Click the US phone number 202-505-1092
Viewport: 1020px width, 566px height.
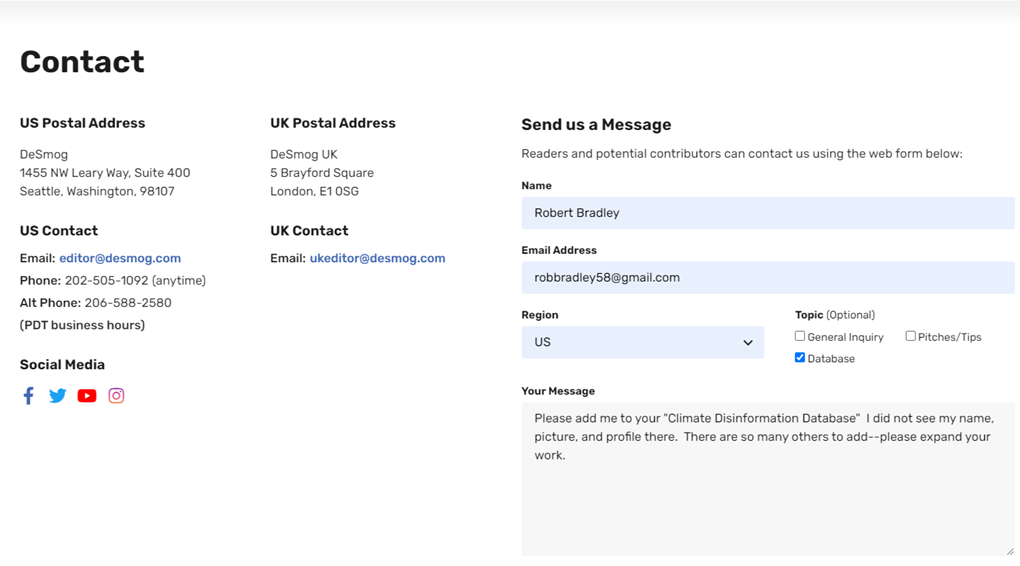[x=107, y=280]
